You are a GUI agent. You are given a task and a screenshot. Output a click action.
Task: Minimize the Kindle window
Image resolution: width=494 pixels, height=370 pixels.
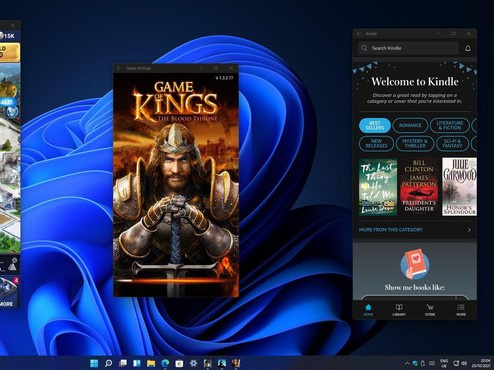click(x=439, y=34)
